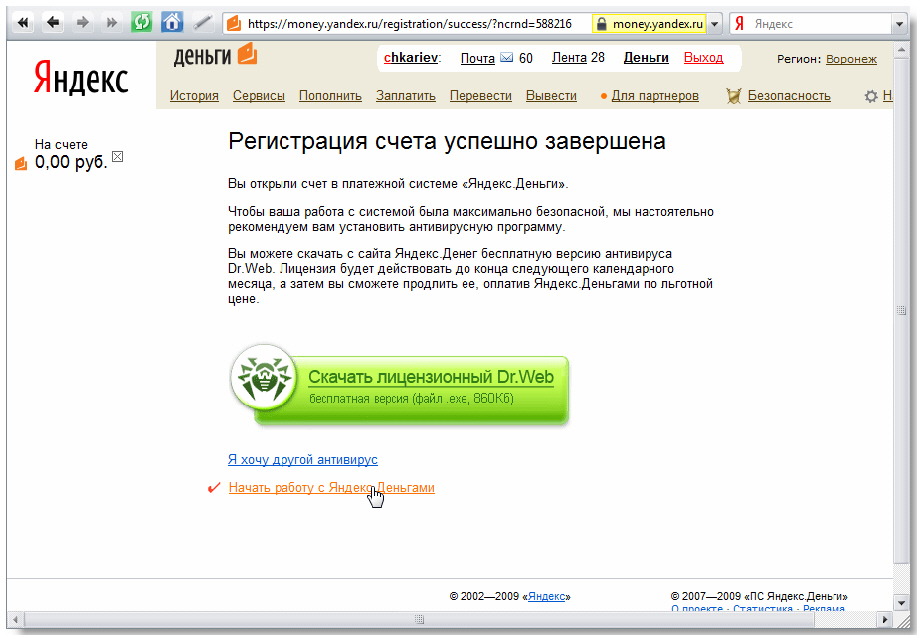917x635 pixels.
Task: Open the Вывести section
Action: pyautogui.click(x=551, y=96)
